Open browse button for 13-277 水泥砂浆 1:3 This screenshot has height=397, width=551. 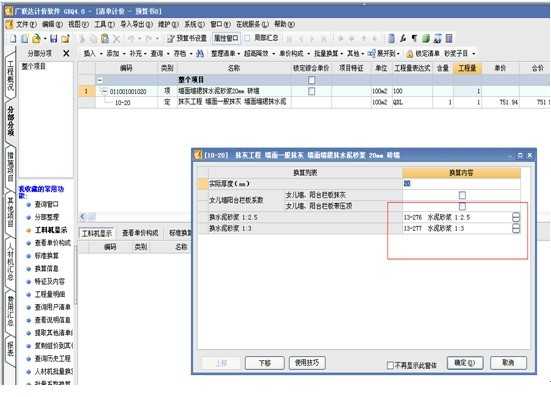click(x=516, y=228)
